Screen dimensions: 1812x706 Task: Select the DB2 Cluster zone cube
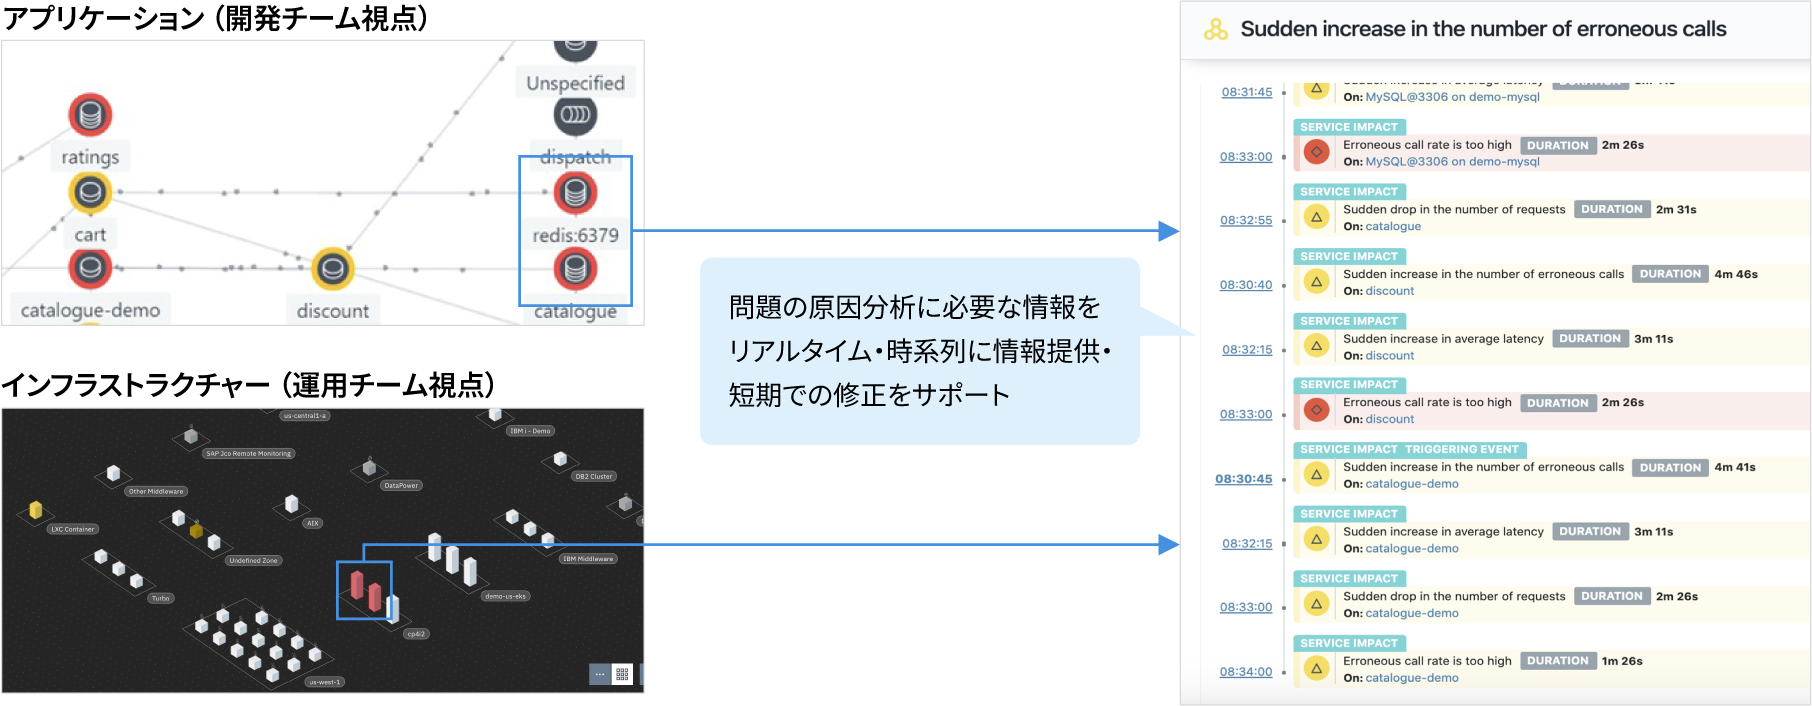tap(560, 459)
